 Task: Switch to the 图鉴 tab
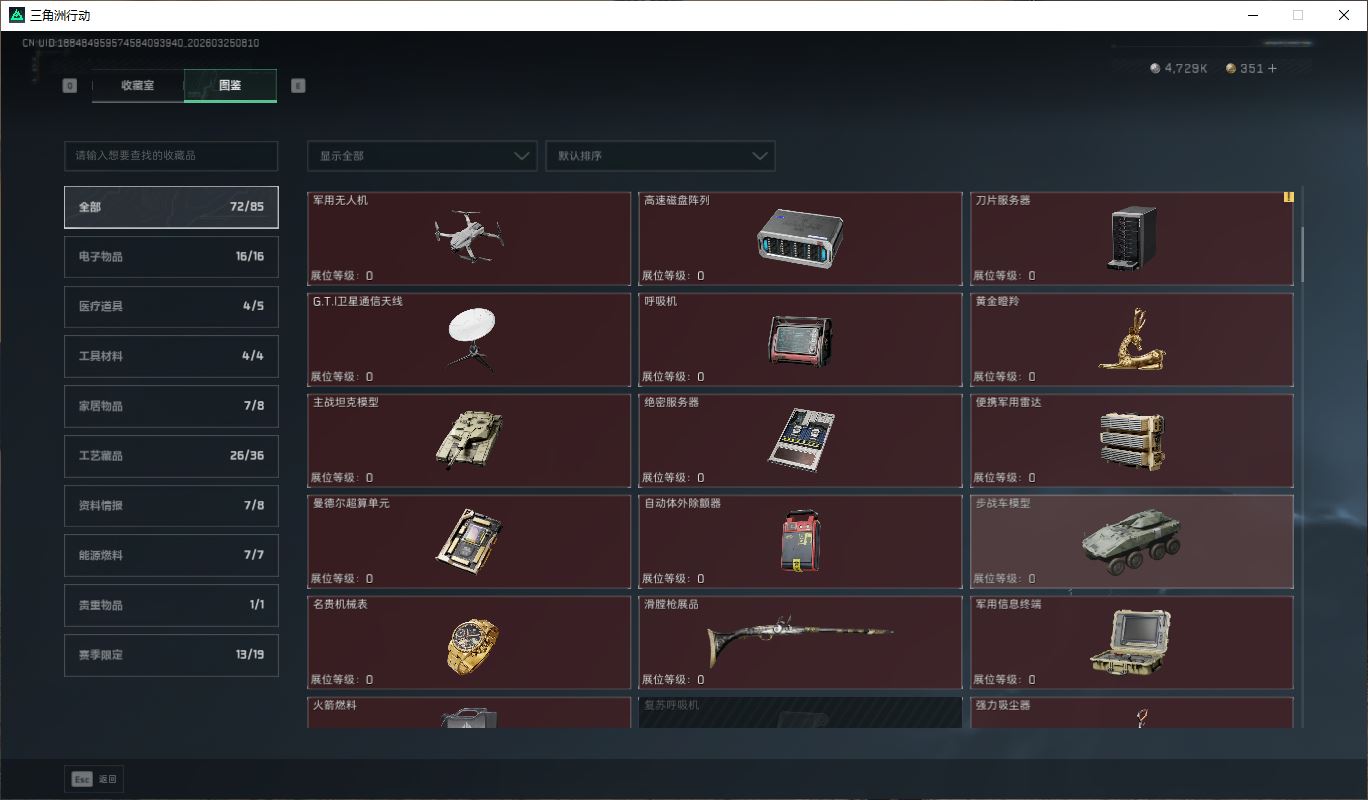tap(230, 86)
